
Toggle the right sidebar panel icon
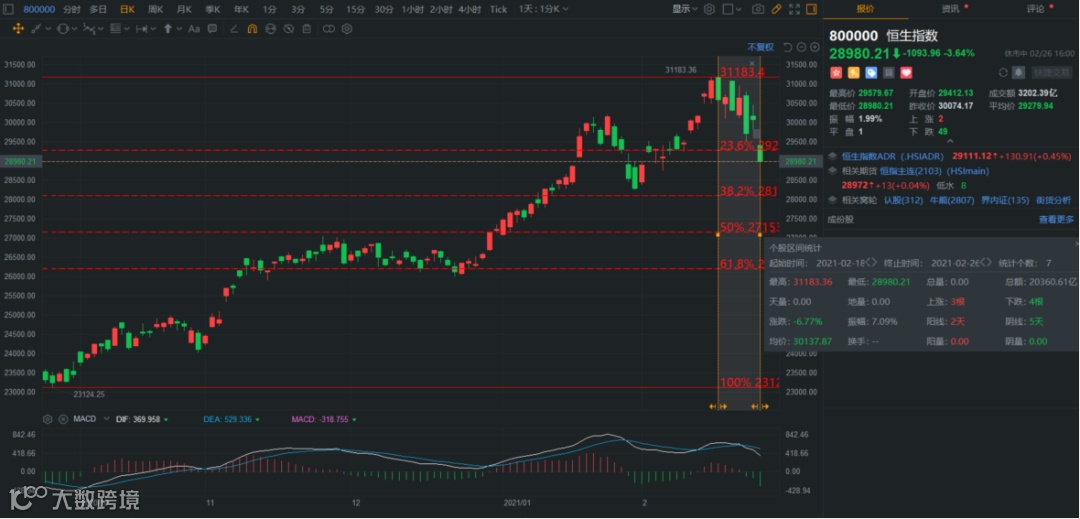(811, 9)
